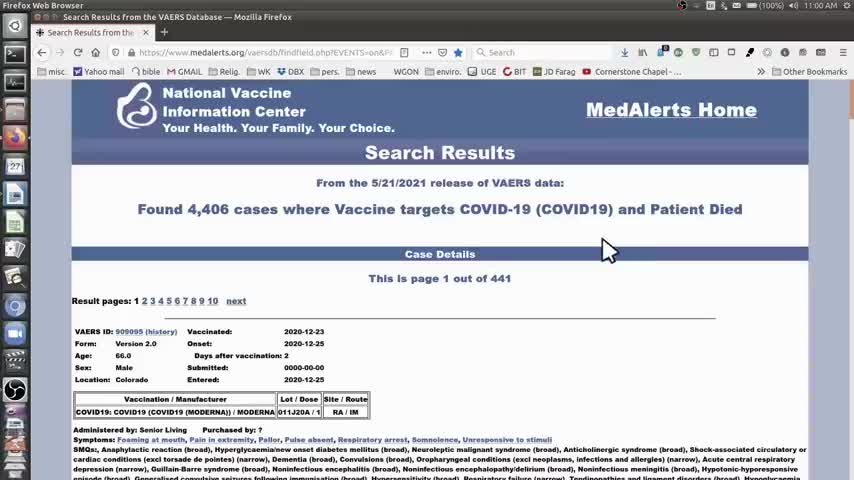
Task: Open the history link for VAERS ID
Action: 161,332
